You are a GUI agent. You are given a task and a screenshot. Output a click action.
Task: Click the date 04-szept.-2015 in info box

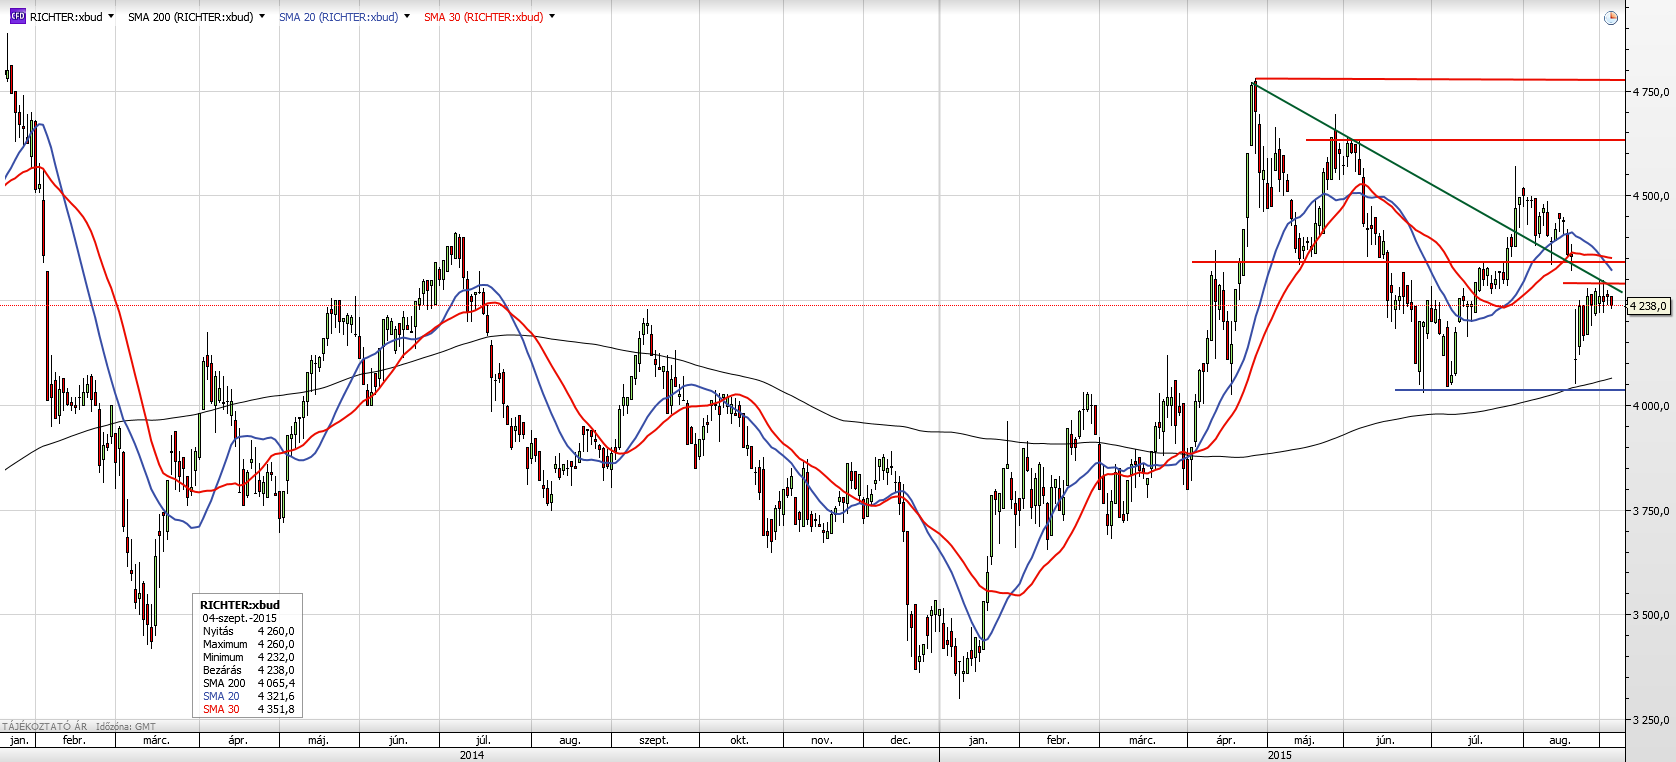(x=240, y=618)
